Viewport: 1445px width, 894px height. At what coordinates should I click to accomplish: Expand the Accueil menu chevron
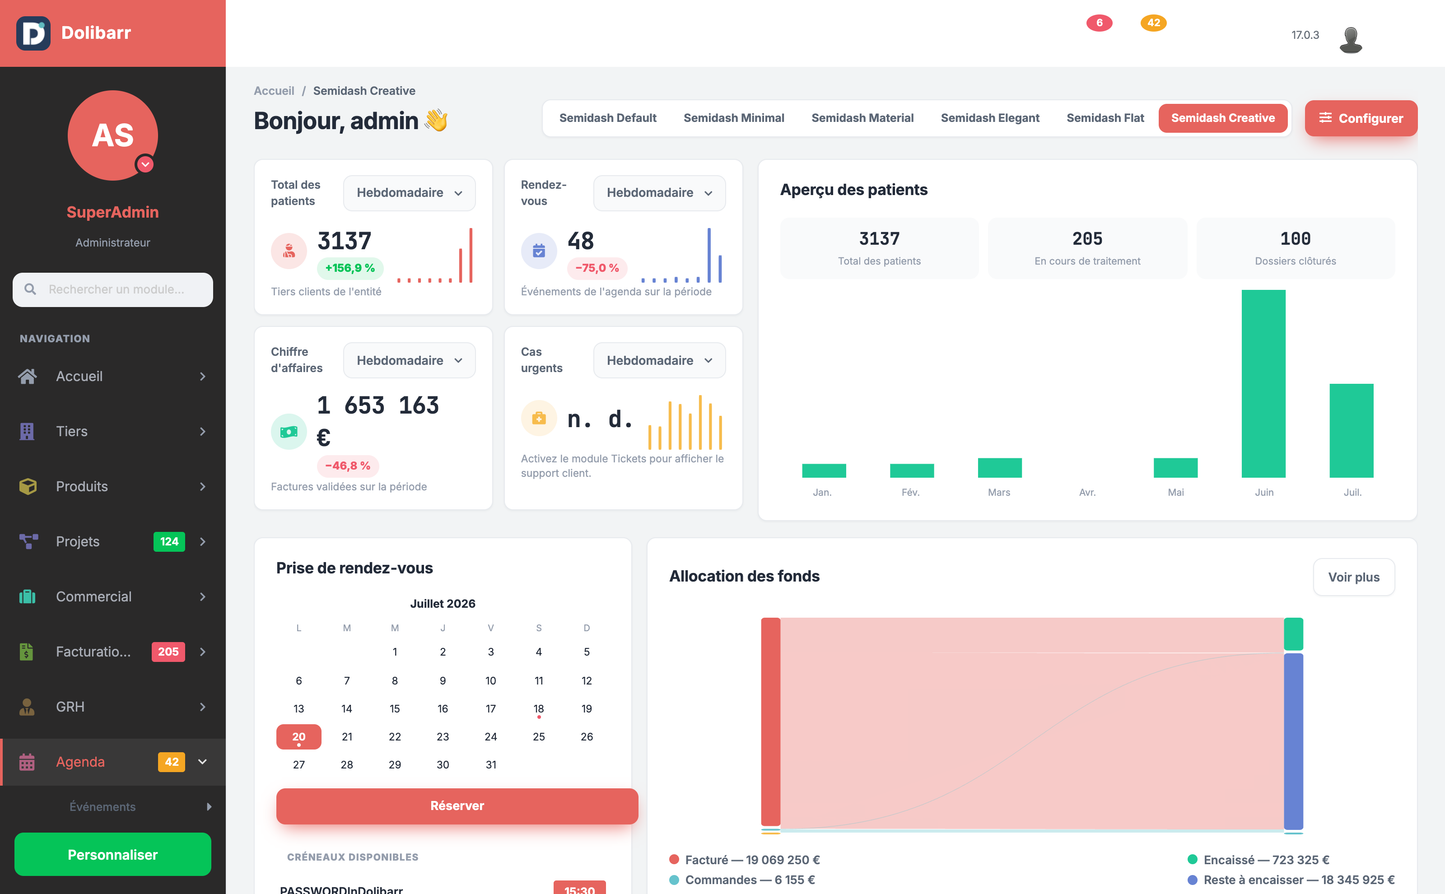pos(203,377)
